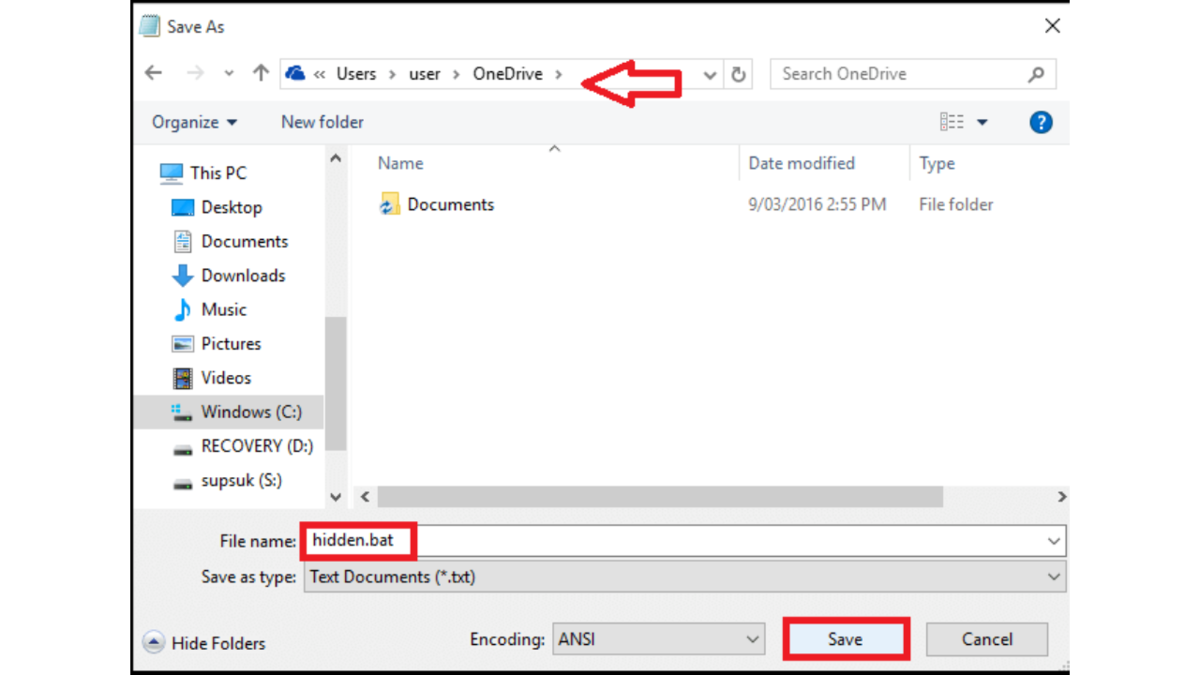Create a new folder
Viewport: 1200px width, 675px height.
pyautogui.click(x=322, y=121)
